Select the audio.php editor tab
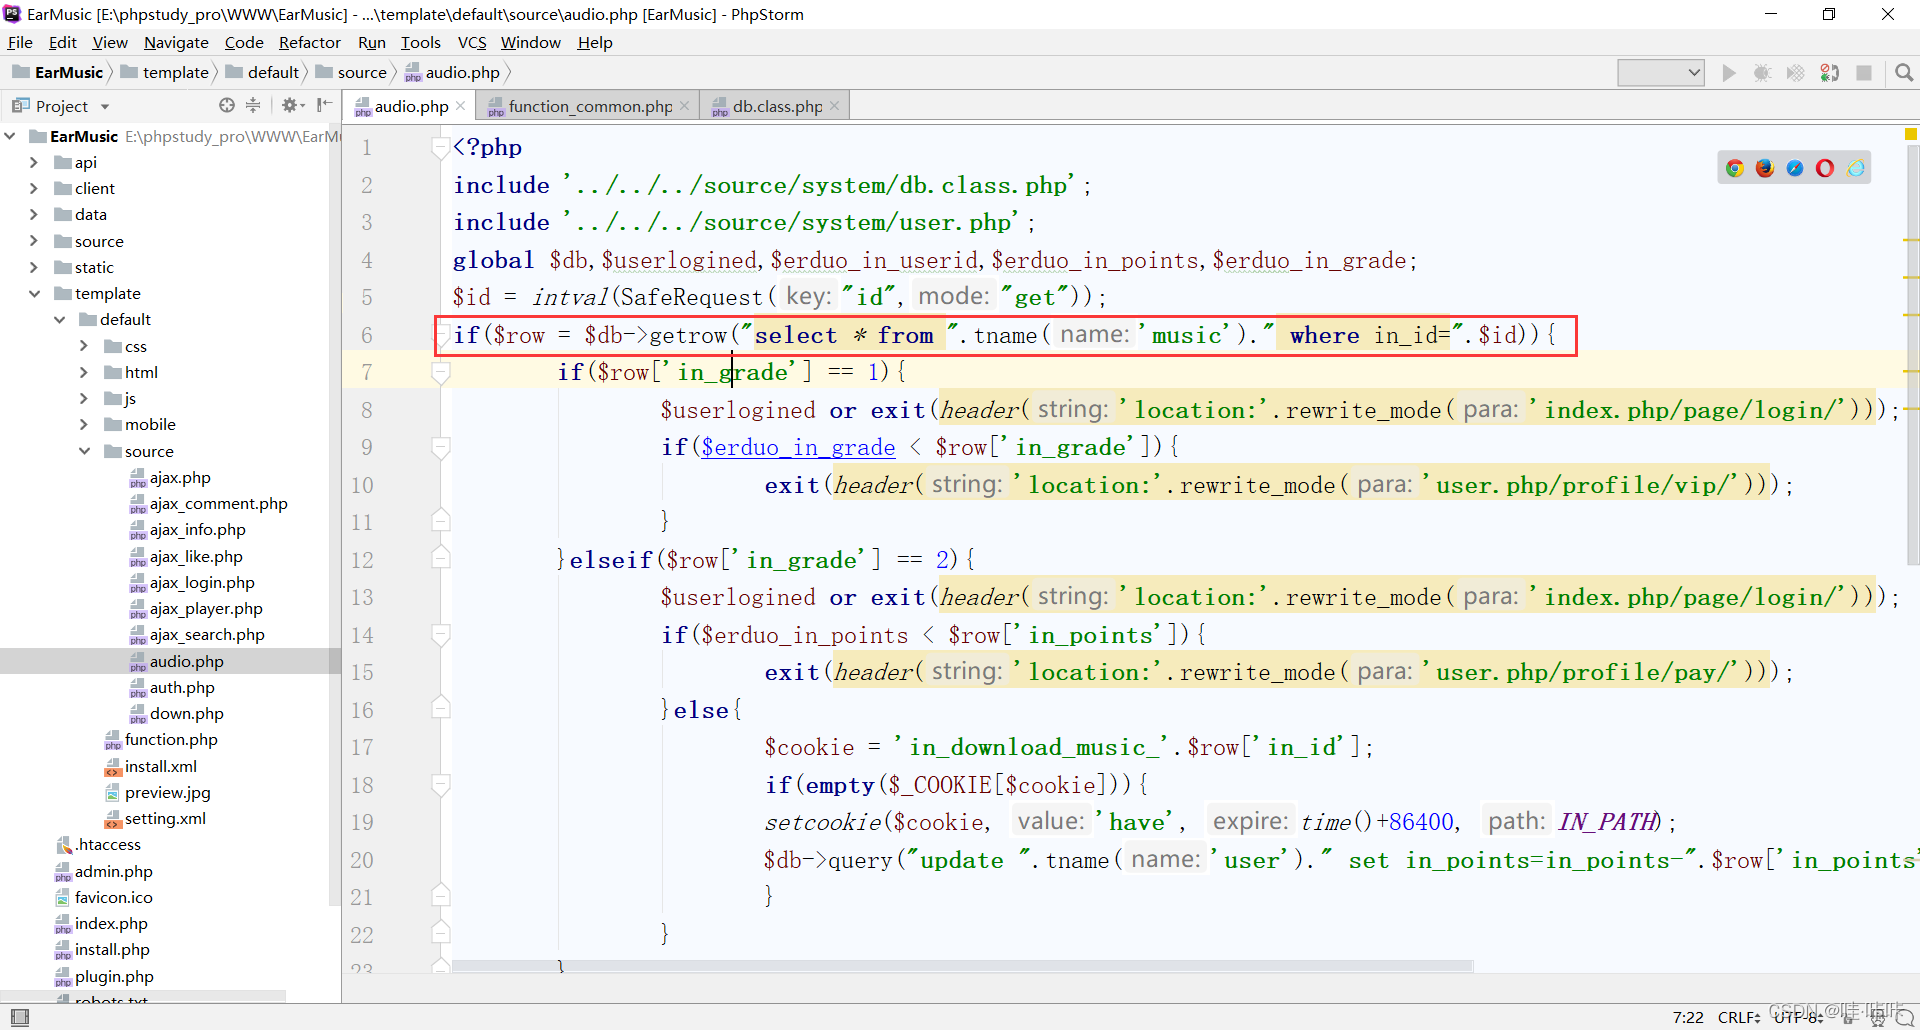The image size is (1920, 1030). [411, 106]
